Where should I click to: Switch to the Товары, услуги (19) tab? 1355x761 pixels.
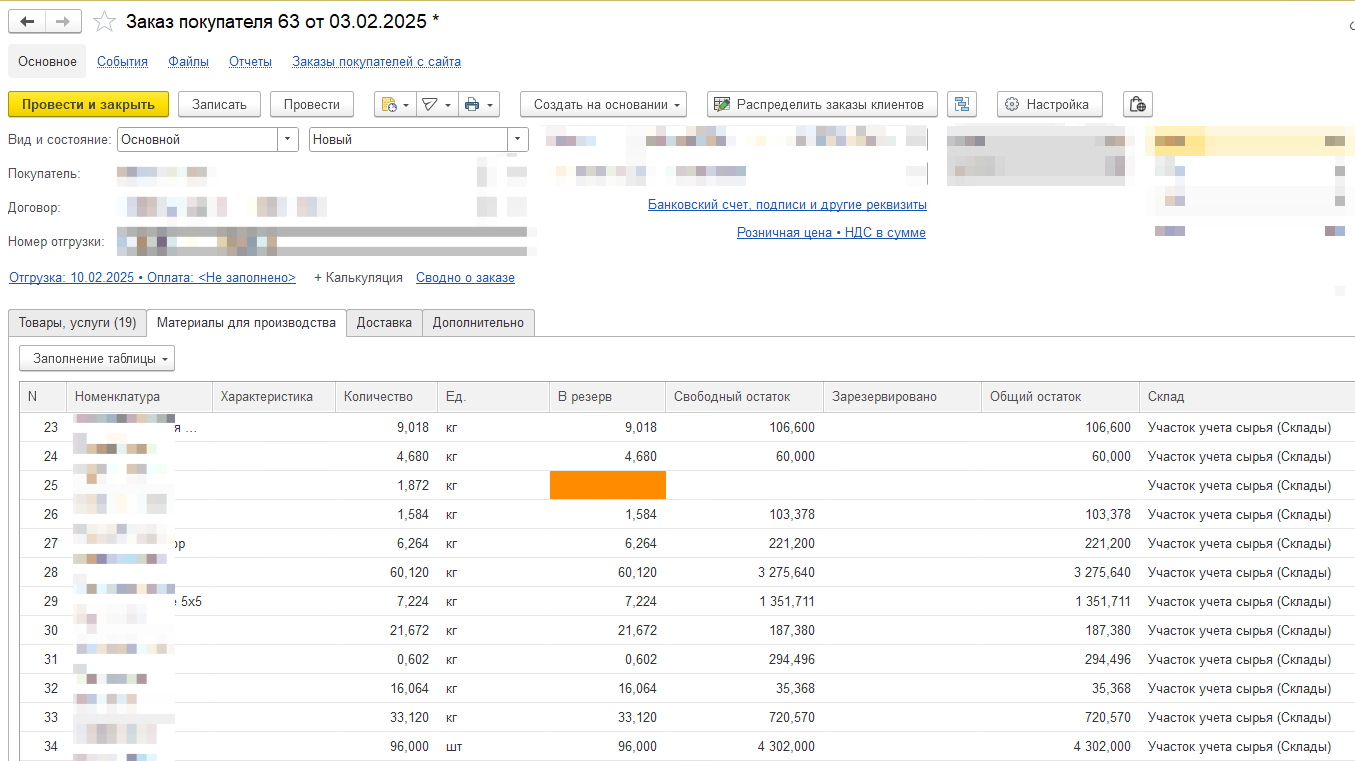tap(77, 323)
